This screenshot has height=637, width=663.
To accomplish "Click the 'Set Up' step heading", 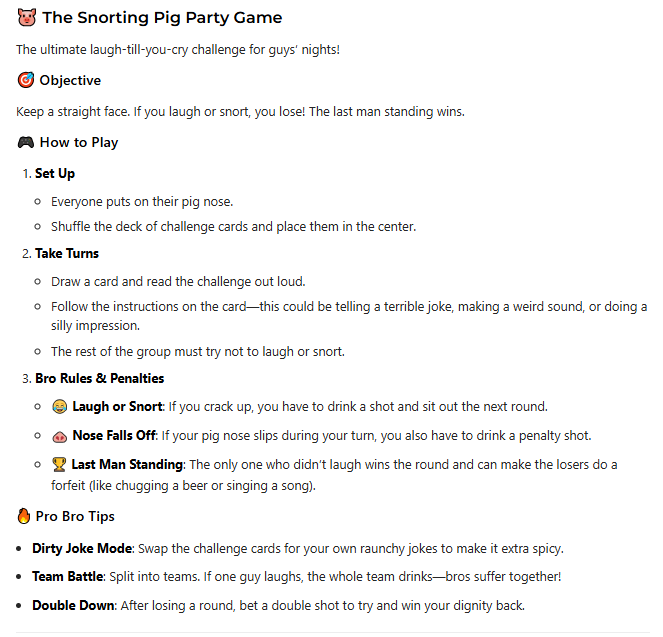I will pyautogui.click(x=55, y=173).
